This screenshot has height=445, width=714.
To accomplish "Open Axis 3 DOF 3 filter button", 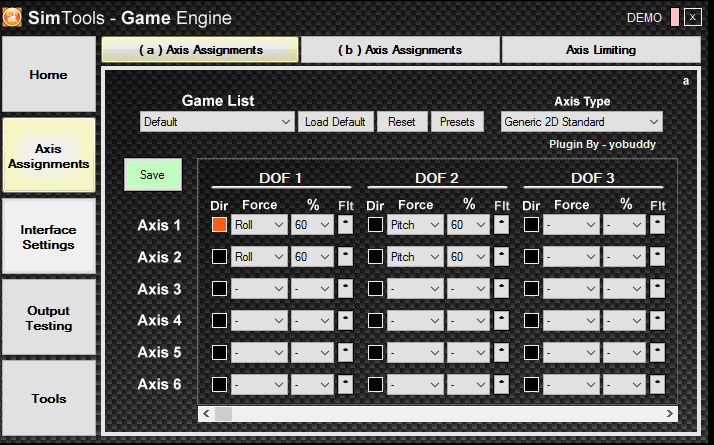I will 657,288.
